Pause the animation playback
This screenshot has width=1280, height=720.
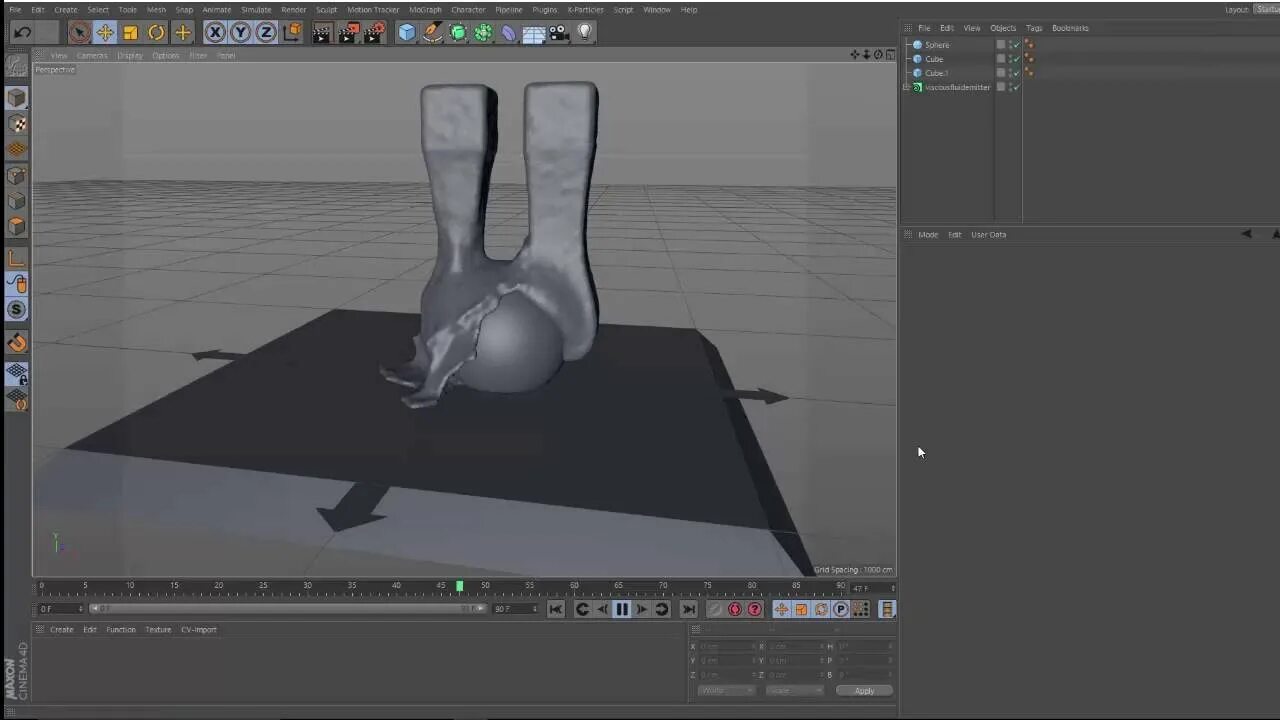(x=622, y=609)
